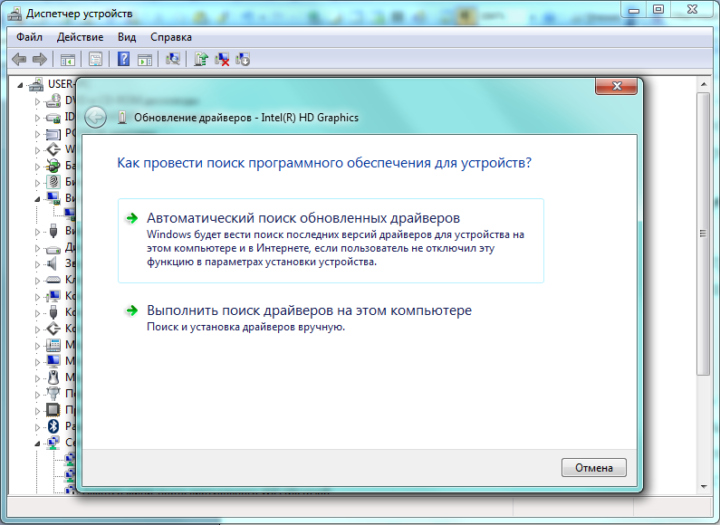Select the speaker sound devices icon
This screenshot has width=720, height=525.
53,263
